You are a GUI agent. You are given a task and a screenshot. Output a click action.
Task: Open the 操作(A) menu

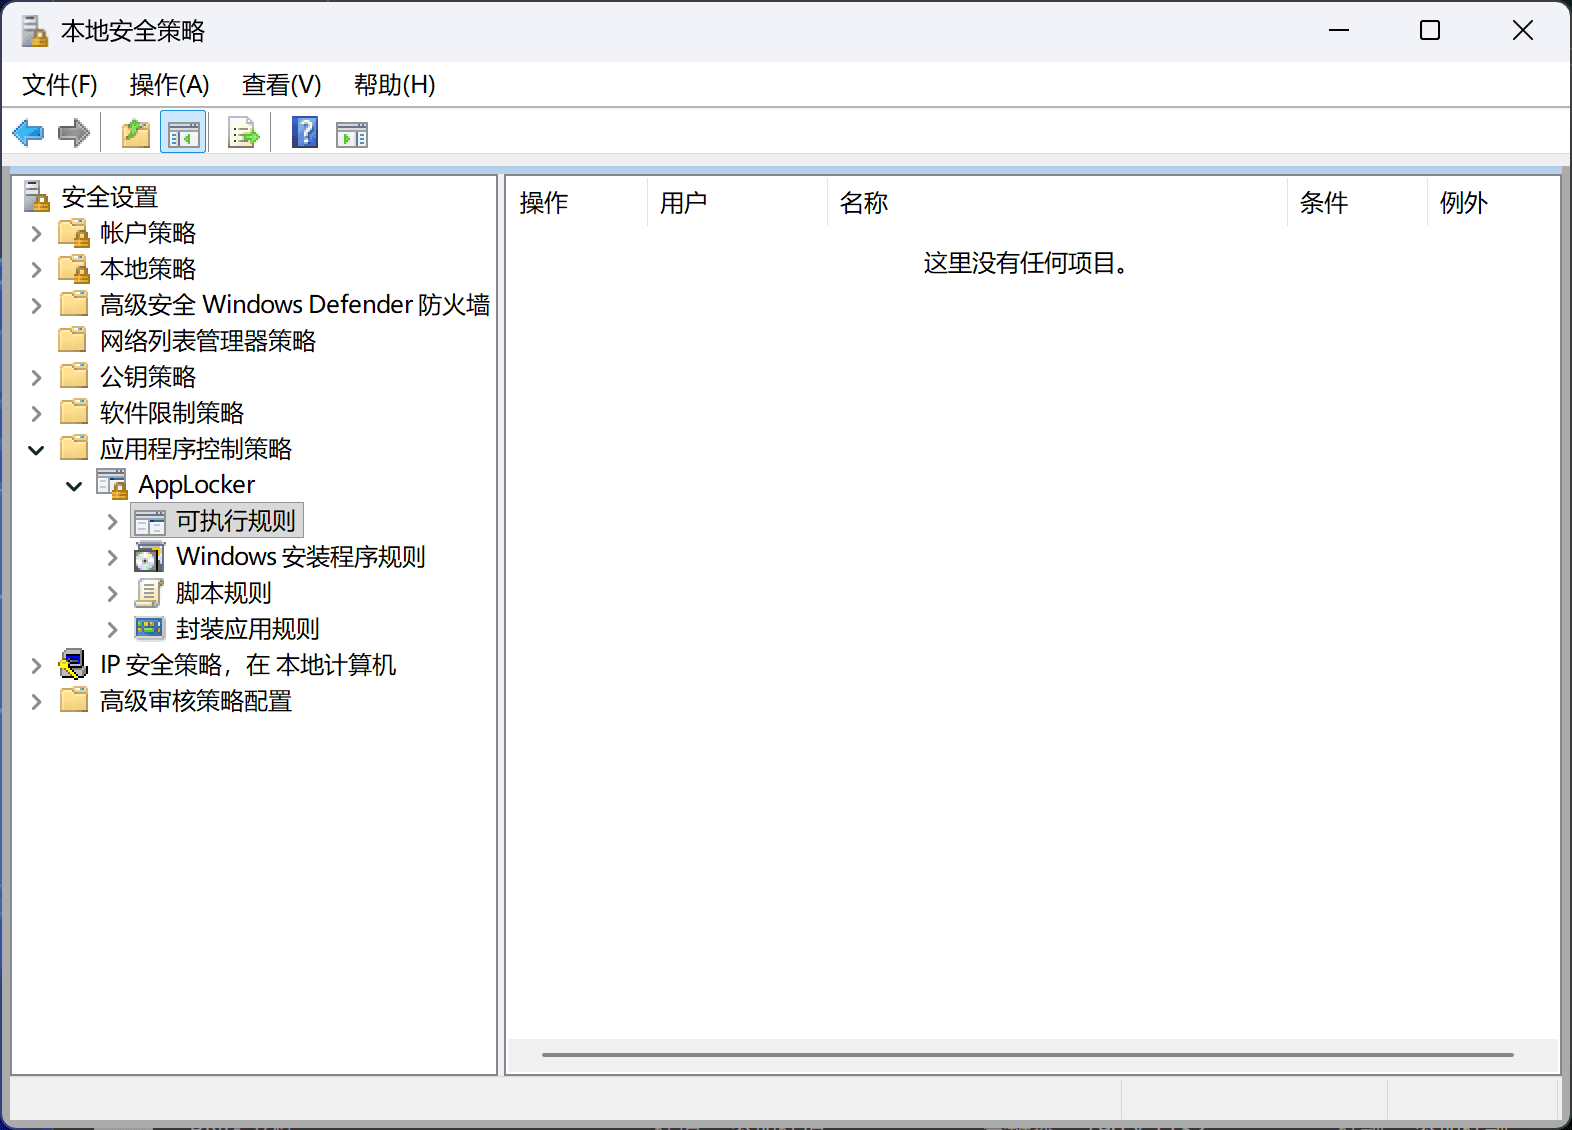pos(169,85)
